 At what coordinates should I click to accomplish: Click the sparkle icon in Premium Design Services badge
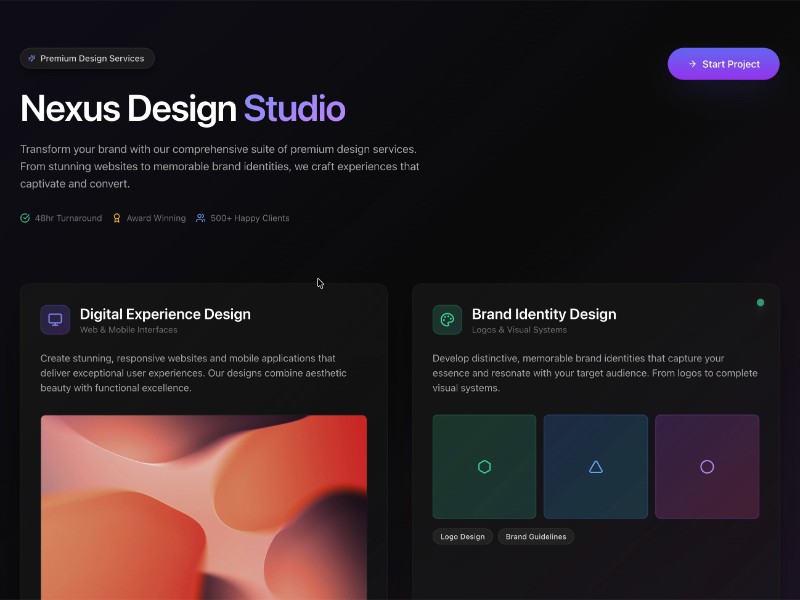31,58
